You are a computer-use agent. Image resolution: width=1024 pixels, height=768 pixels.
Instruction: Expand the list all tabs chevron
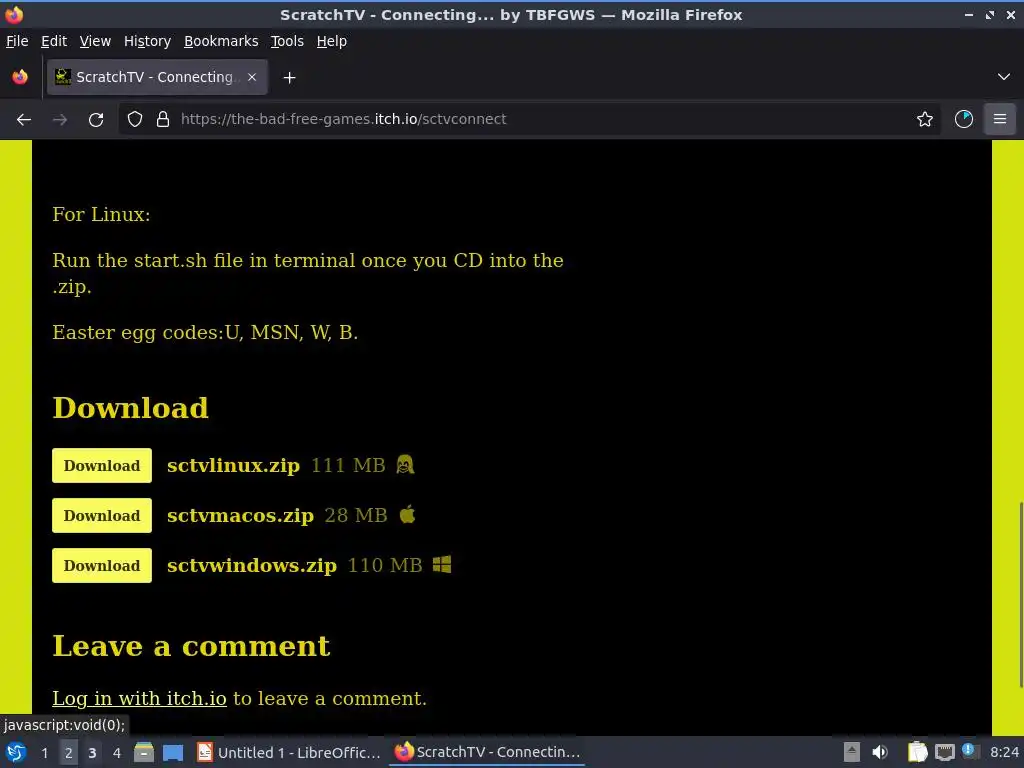[x=1004, y=77]
